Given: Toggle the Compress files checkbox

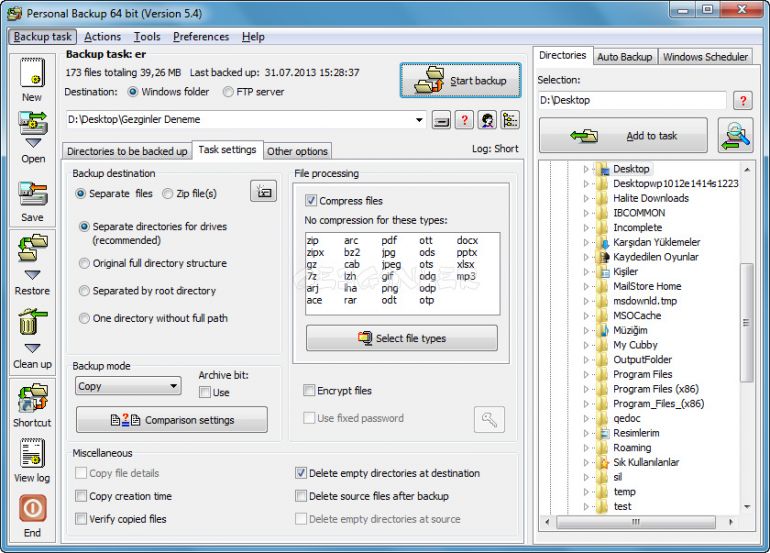Looking at the screenshot, I should [311, 200].
